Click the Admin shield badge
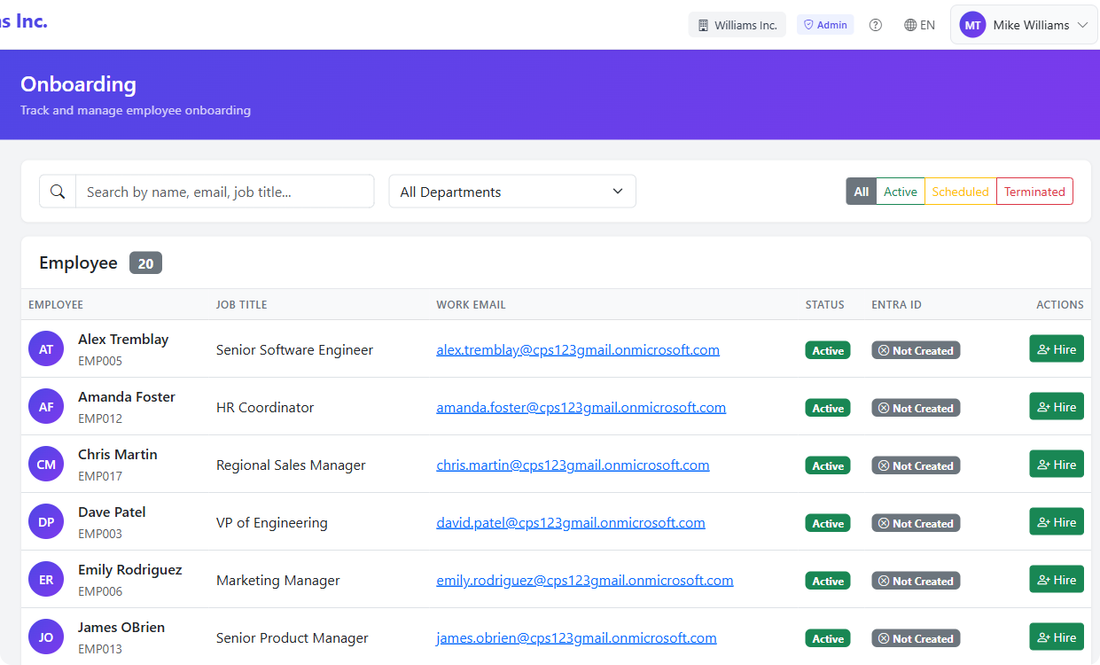 [x=824, y=24]
